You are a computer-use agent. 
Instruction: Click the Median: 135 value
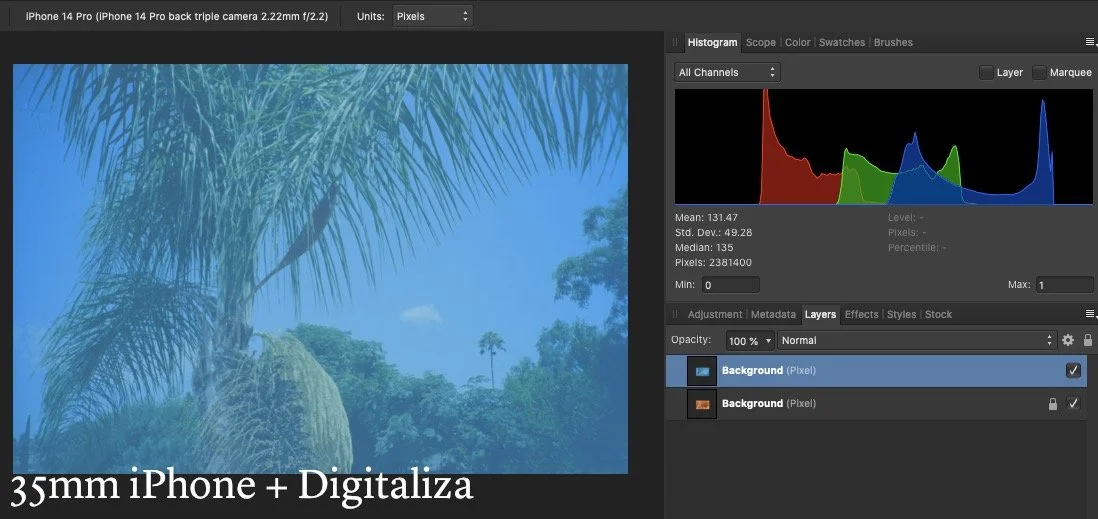pos(704,247)
